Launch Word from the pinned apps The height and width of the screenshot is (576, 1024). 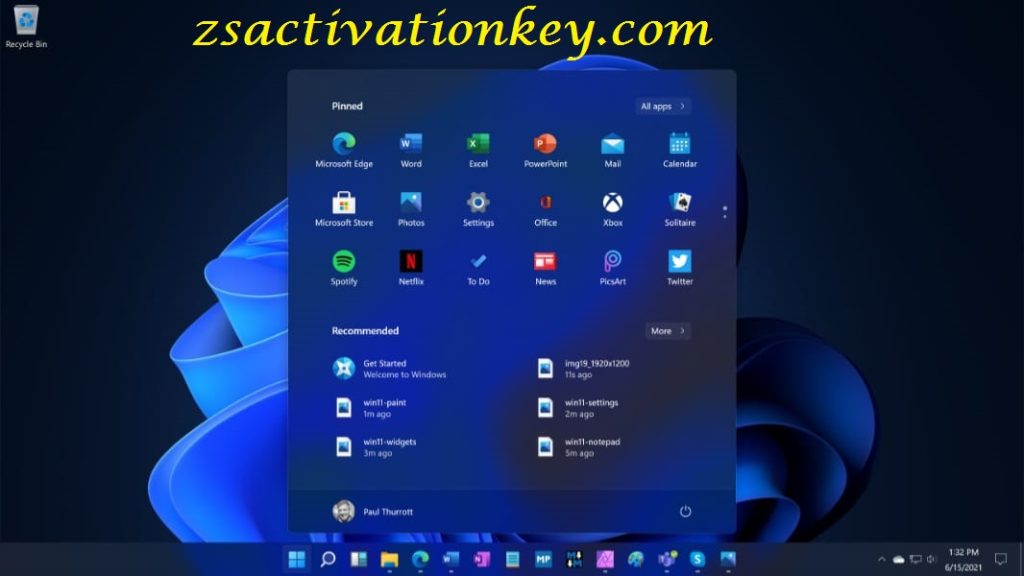[x=411, y=150]
